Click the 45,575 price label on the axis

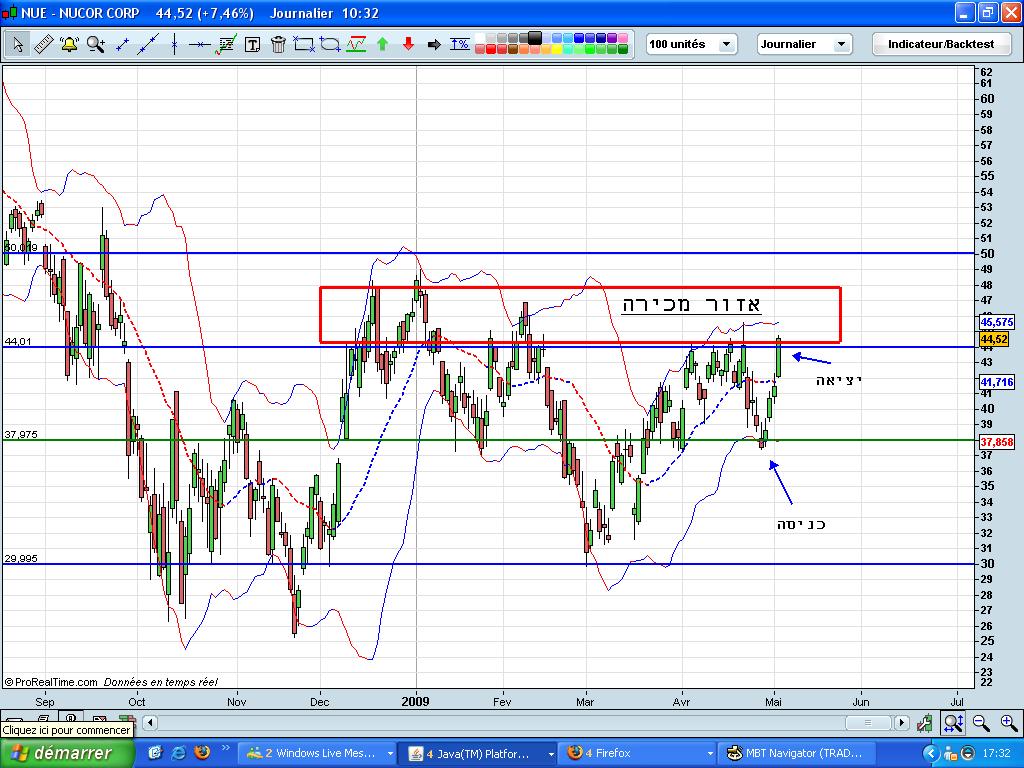coord(997,322)
